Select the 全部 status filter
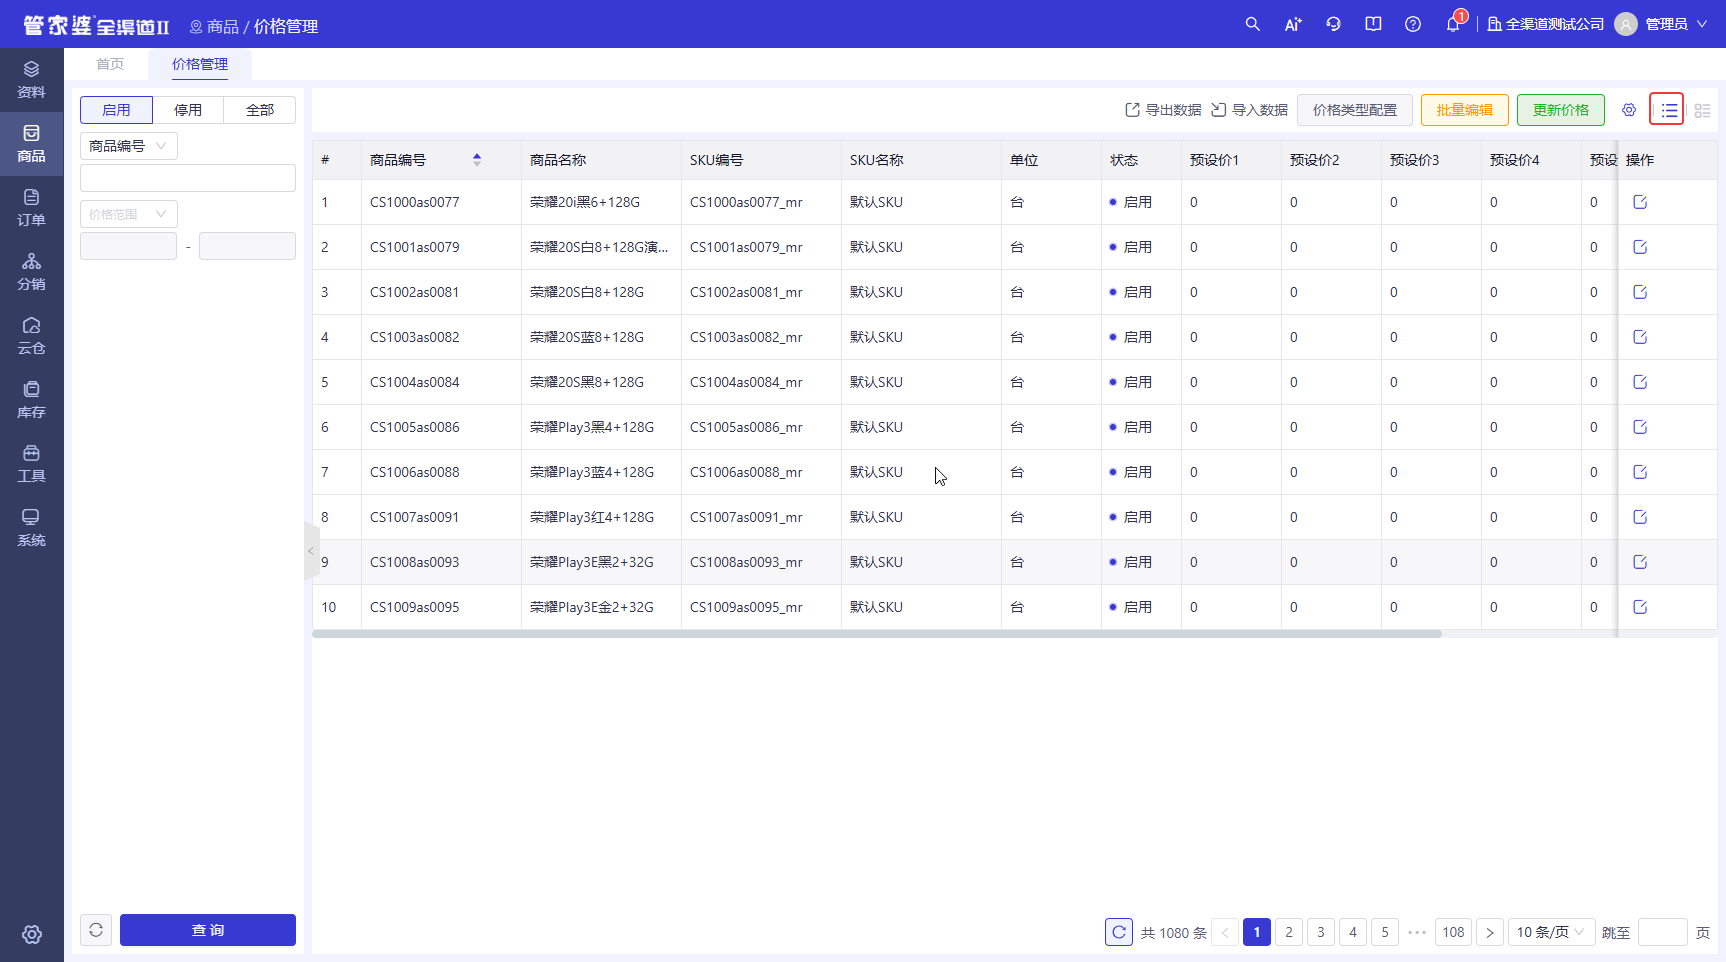Viewport: 1726px width, 962px height. tap(260, 110)
